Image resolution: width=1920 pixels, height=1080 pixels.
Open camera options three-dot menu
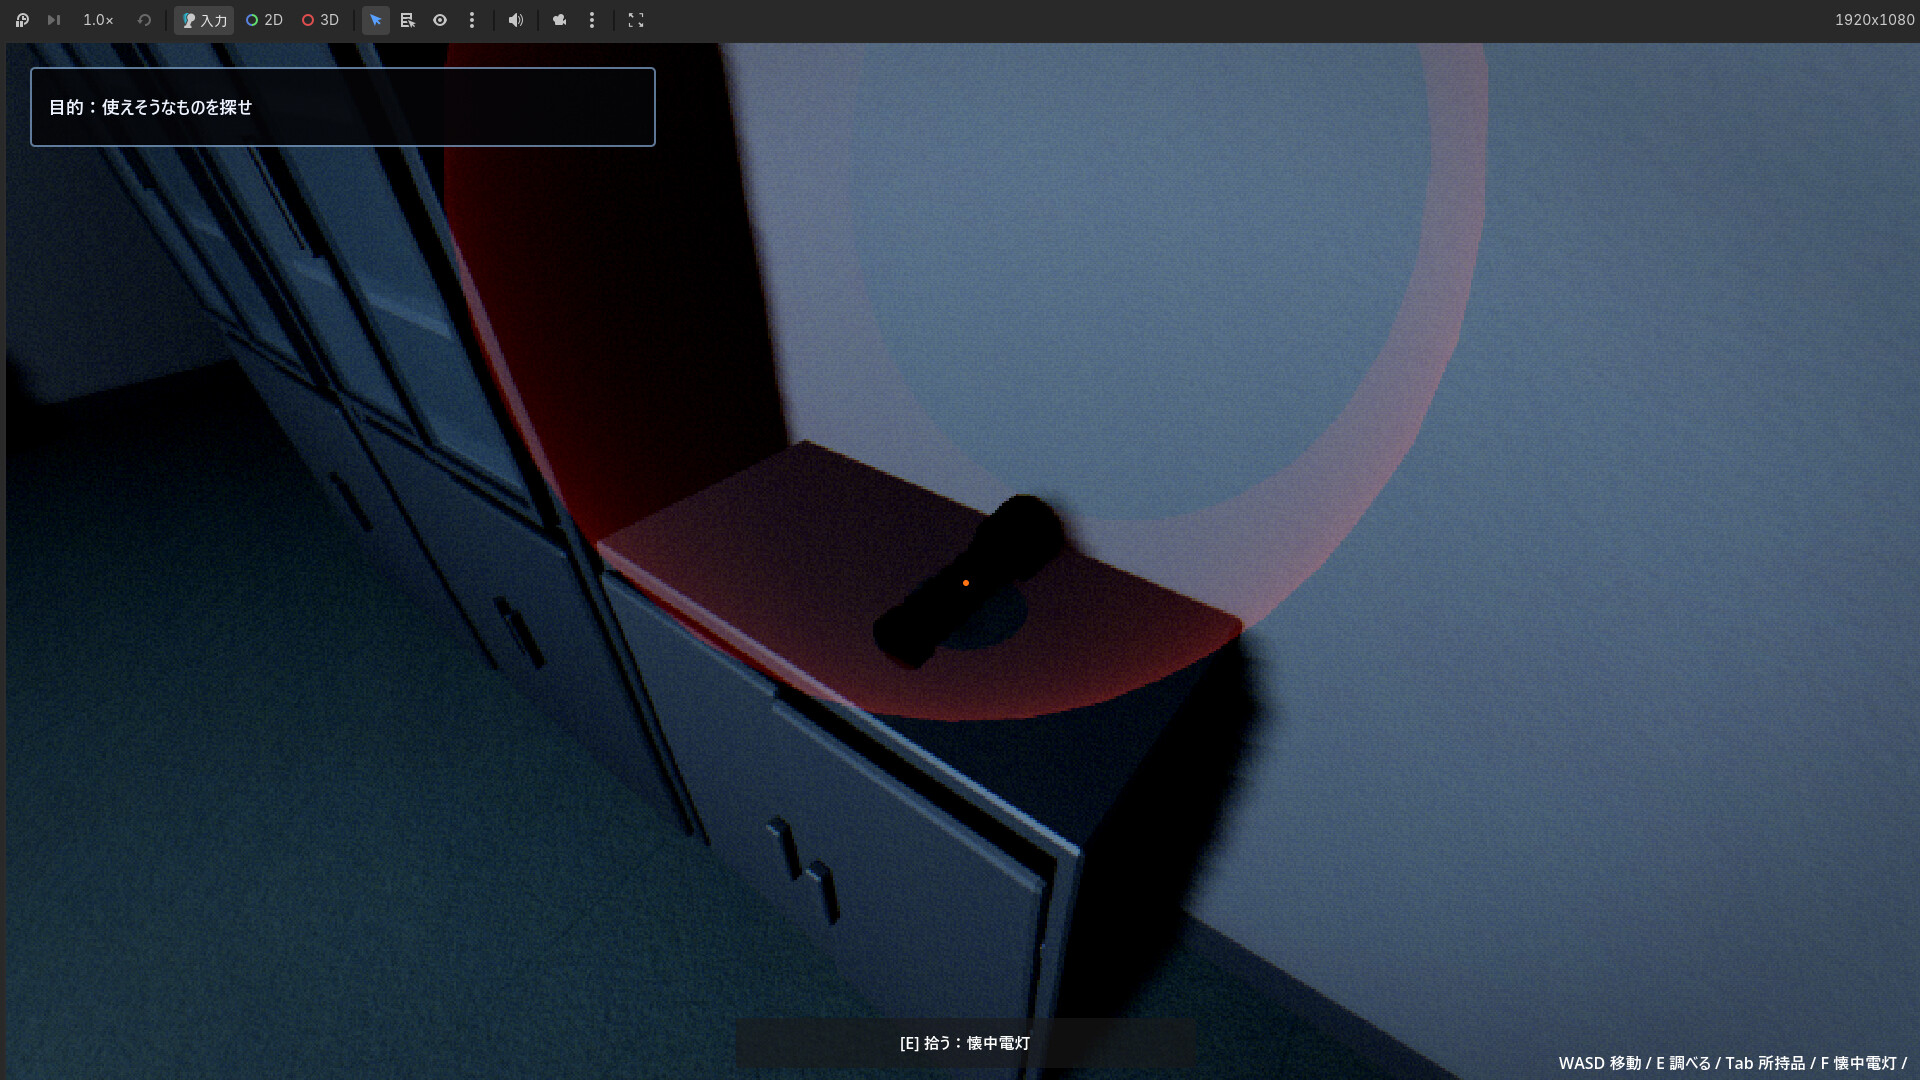point(592,20)
